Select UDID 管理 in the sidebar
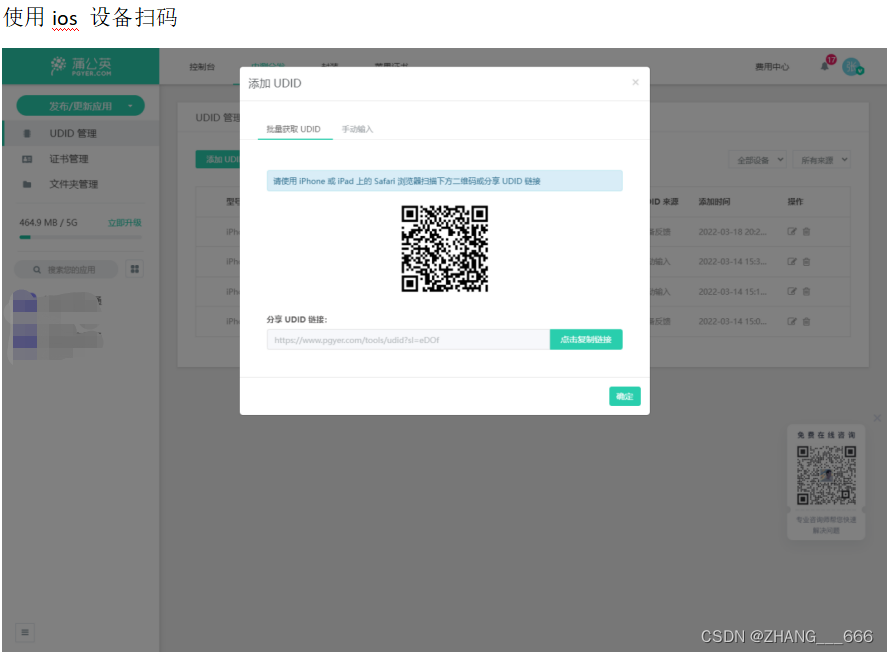This screenshot has height=655, width=889. (x=81, y=133)
